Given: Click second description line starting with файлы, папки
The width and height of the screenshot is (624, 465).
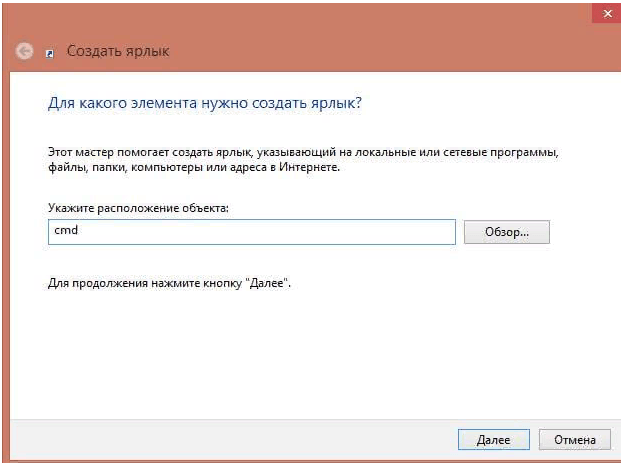Looking at the screenshot, I should 194,167.
